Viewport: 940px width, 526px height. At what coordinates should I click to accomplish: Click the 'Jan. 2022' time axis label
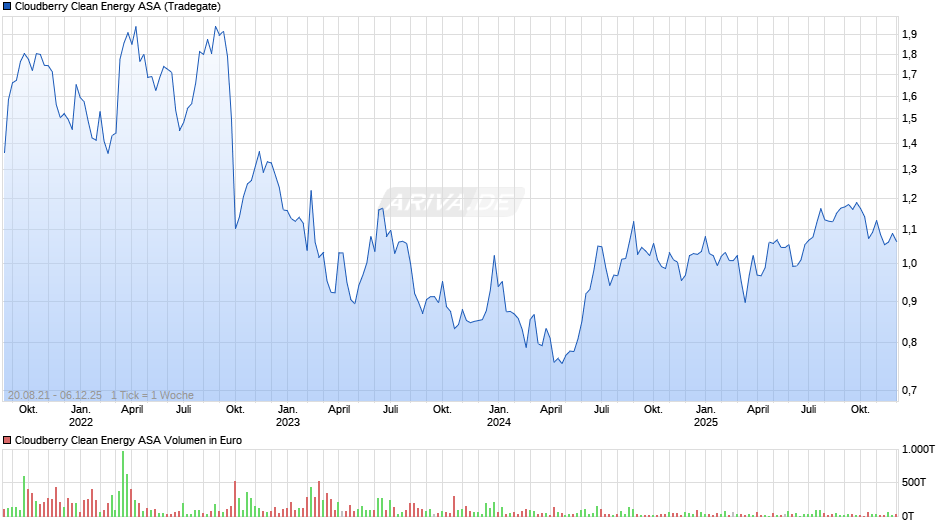click(x=80, y=416)
